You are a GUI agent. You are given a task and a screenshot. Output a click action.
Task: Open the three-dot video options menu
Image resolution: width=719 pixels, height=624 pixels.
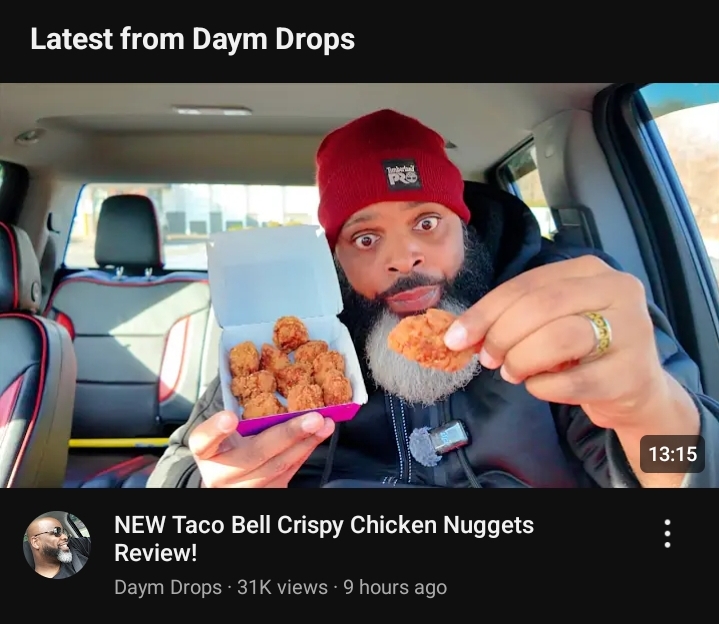point(668,534)
